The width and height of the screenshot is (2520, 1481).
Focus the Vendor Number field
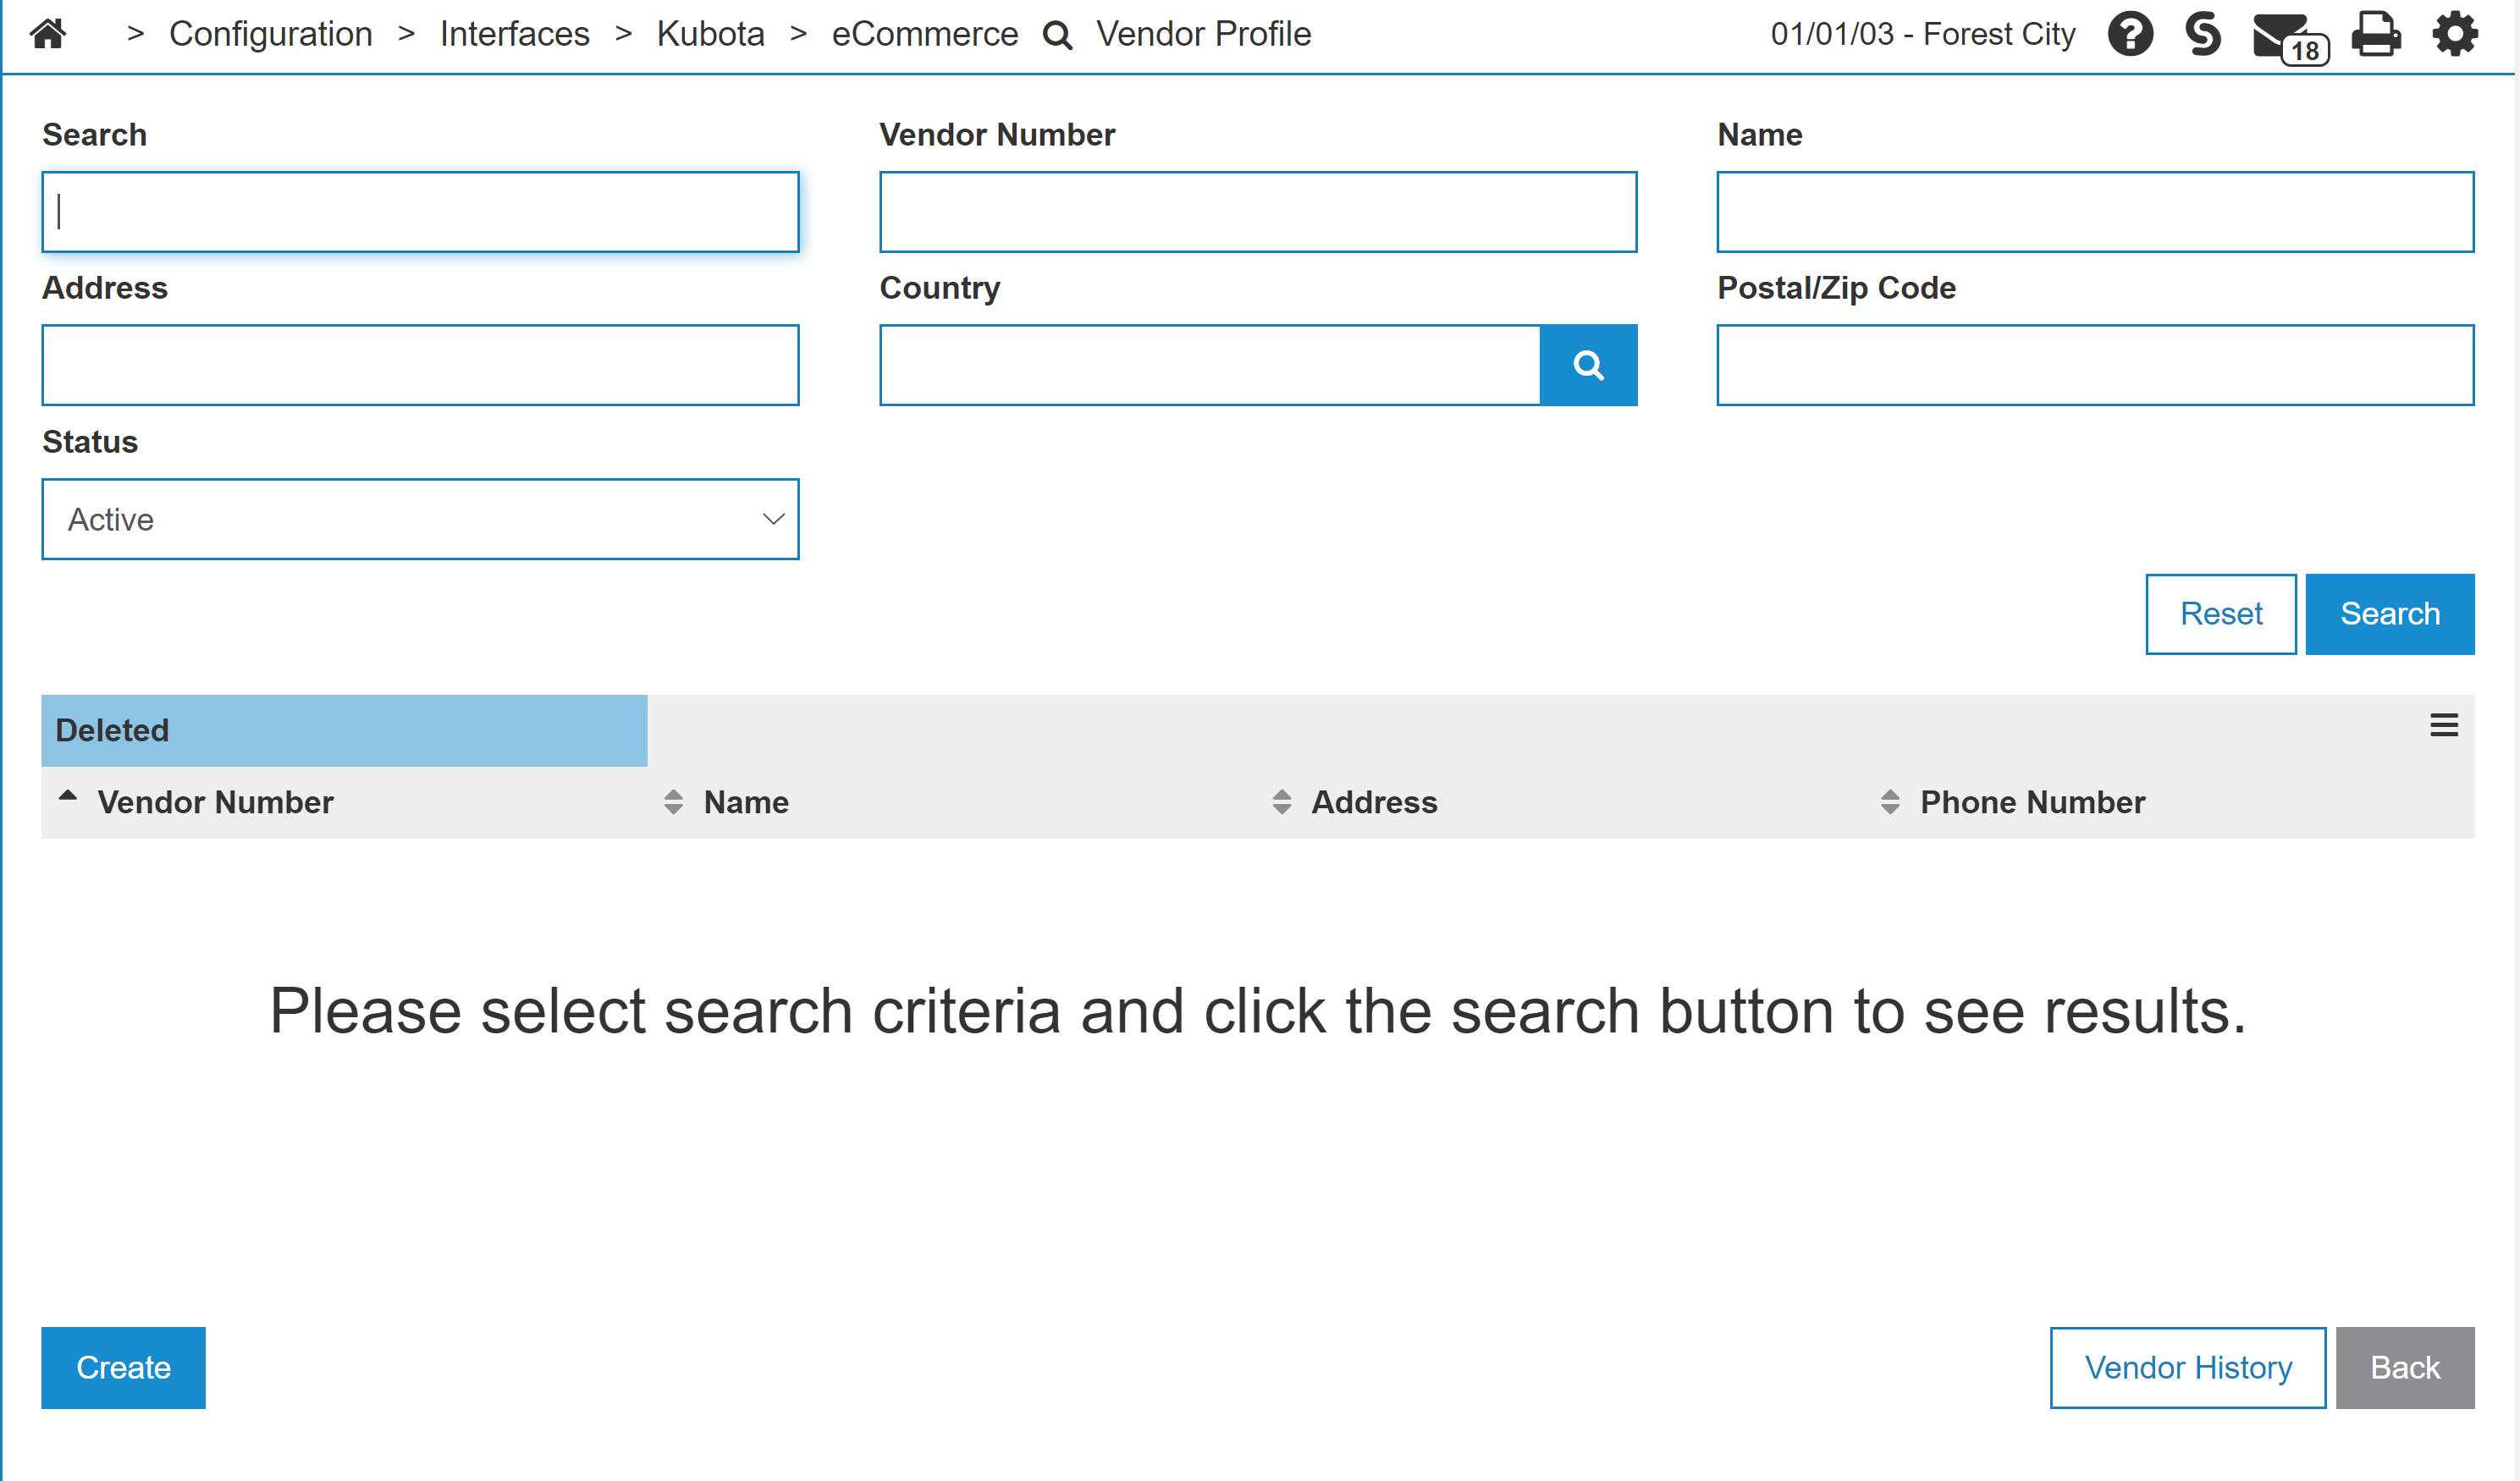(x=1258, y=212)
